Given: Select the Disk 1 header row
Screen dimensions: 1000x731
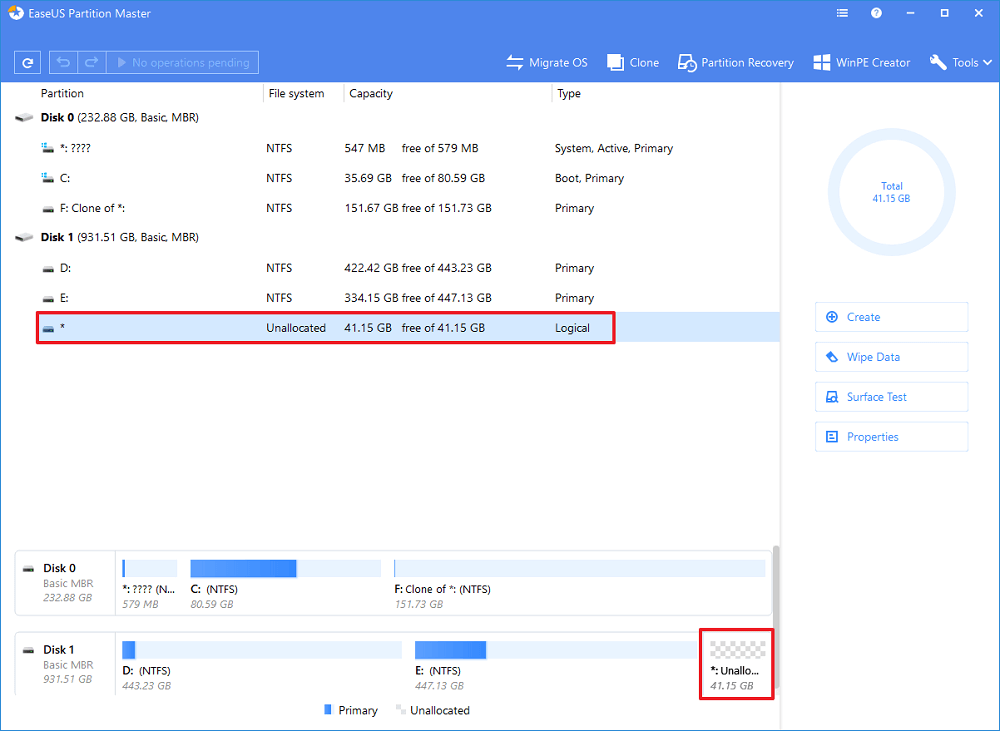Looking at the screenshot, I should point(120,238).
